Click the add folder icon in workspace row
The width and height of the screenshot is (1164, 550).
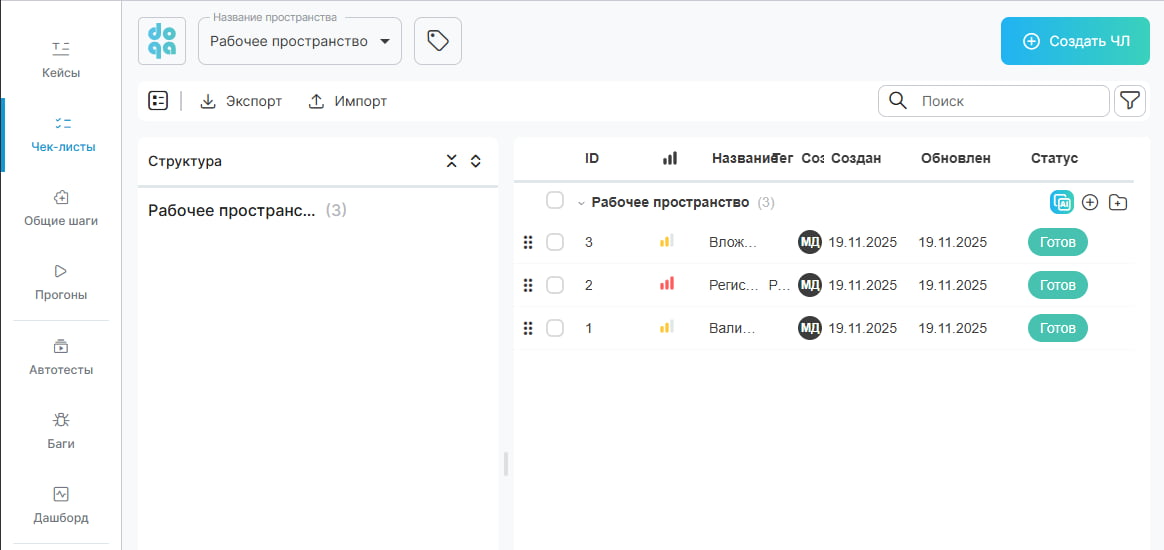tap(1118, 202)
